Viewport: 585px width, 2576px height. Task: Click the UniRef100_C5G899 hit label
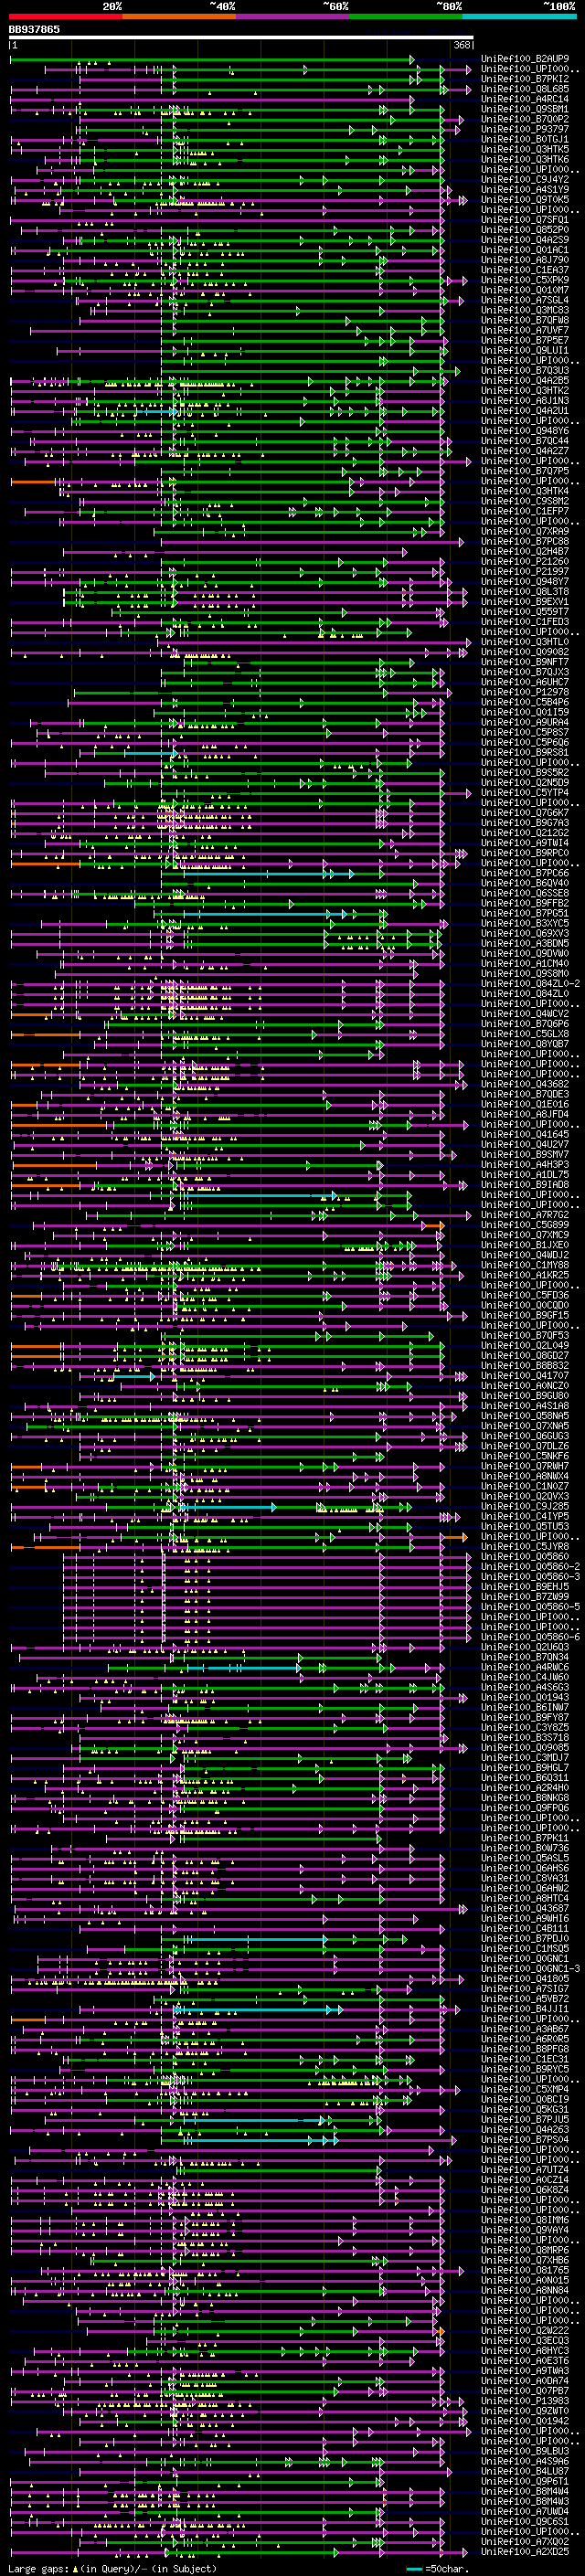click(525, 1224)
